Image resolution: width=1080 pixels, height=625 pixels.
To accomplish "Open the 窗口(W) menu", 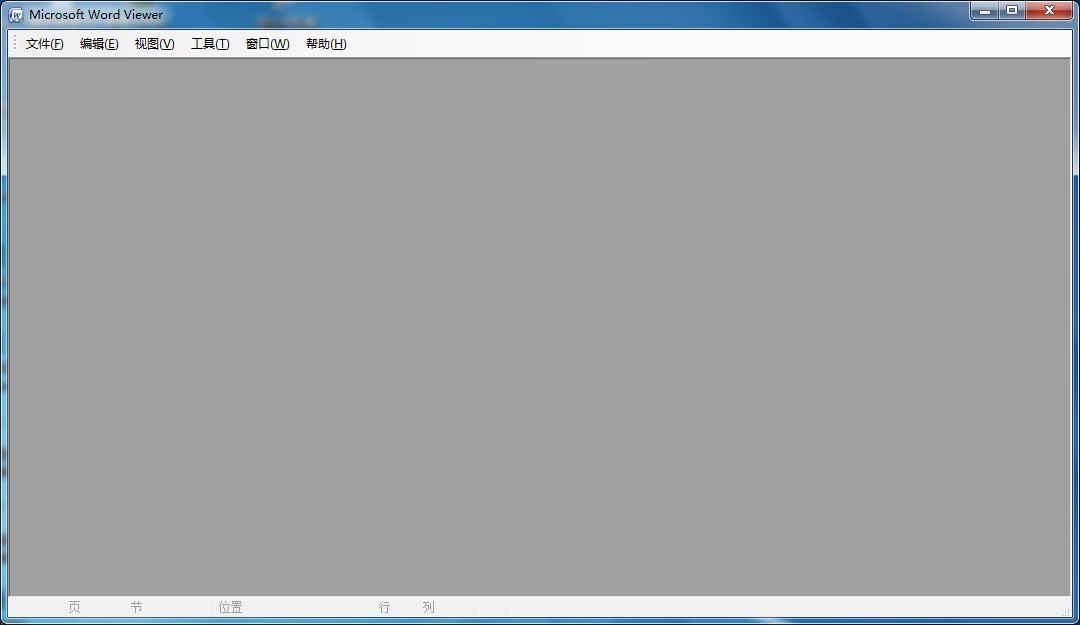I will 267,44.
